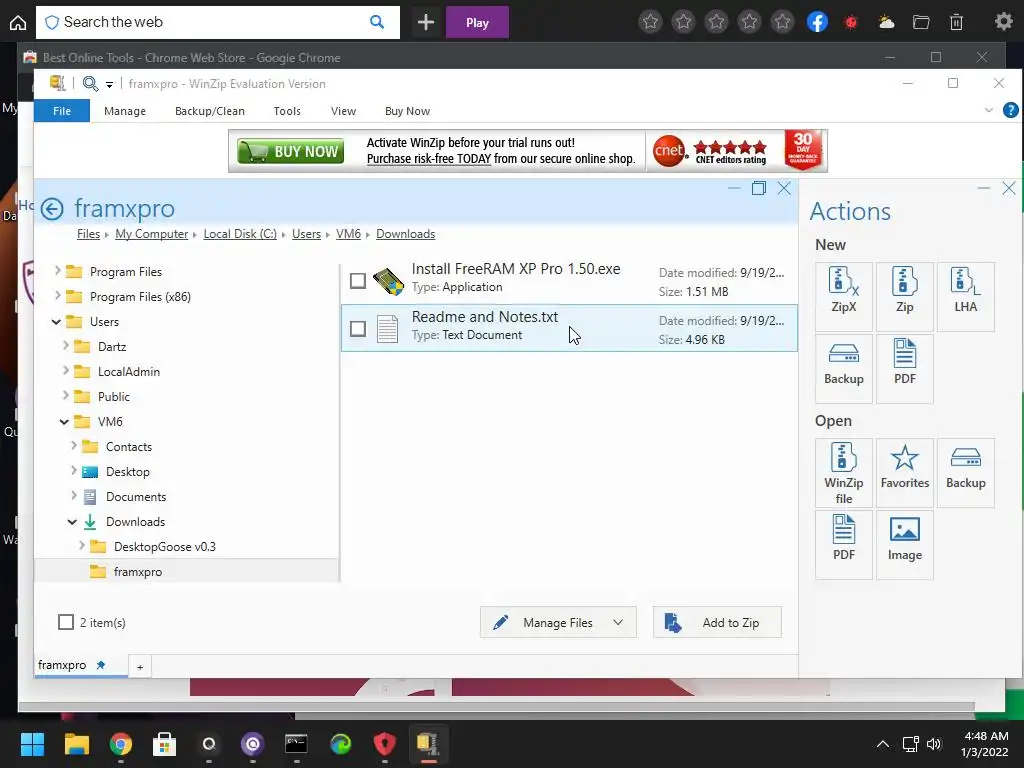Open the settings gear in top bar
The image size is (1024, 768).
click(x=1003, y=22)
